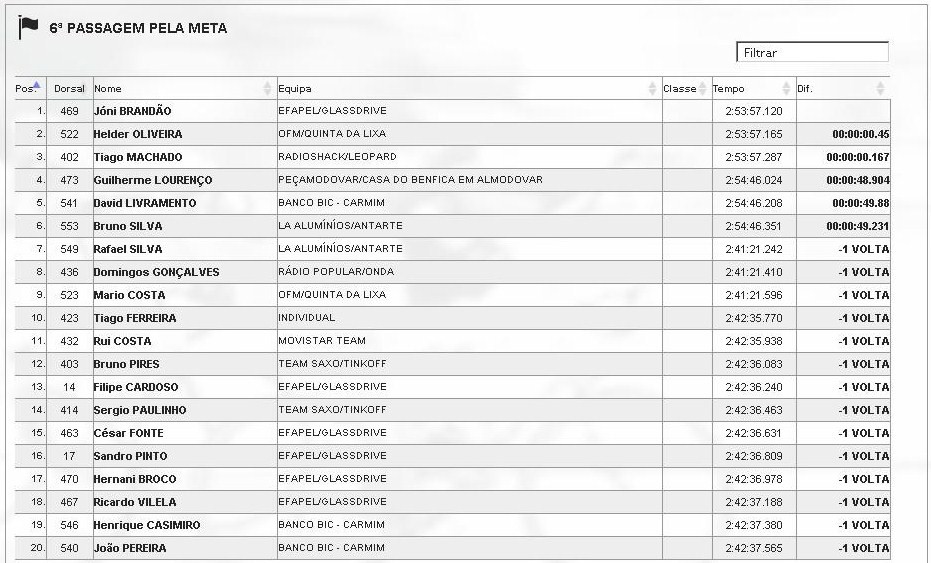Click on Tiago MACHADO's name
The width and height of the screenshot is (931, 563).
pyautogui.click(x=137, y=157)
